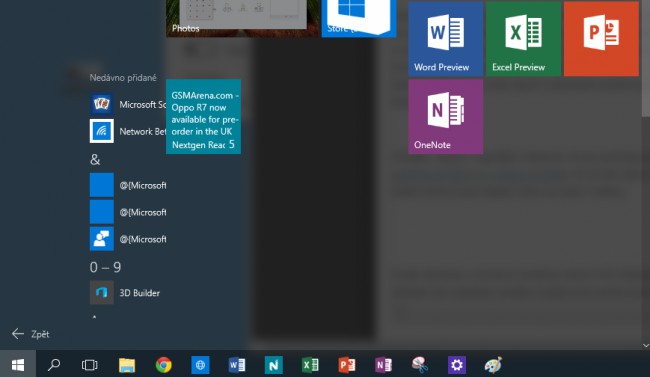Image resolution: width=650 pixels, height=377 pixels.
Task: Open Paint from the taskbar
Action: coord(493,365)
